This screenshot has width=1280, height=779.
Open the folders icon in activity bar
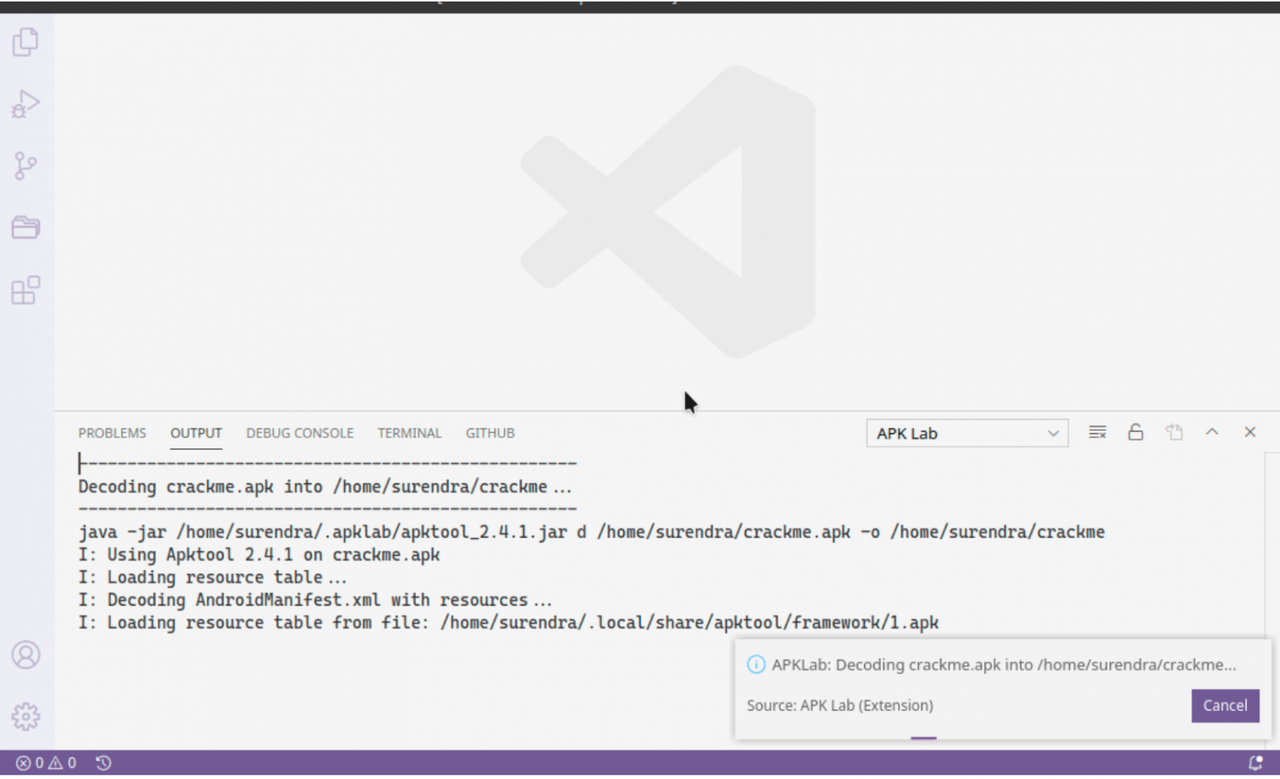pyautogui.click(x=26, y=227)
